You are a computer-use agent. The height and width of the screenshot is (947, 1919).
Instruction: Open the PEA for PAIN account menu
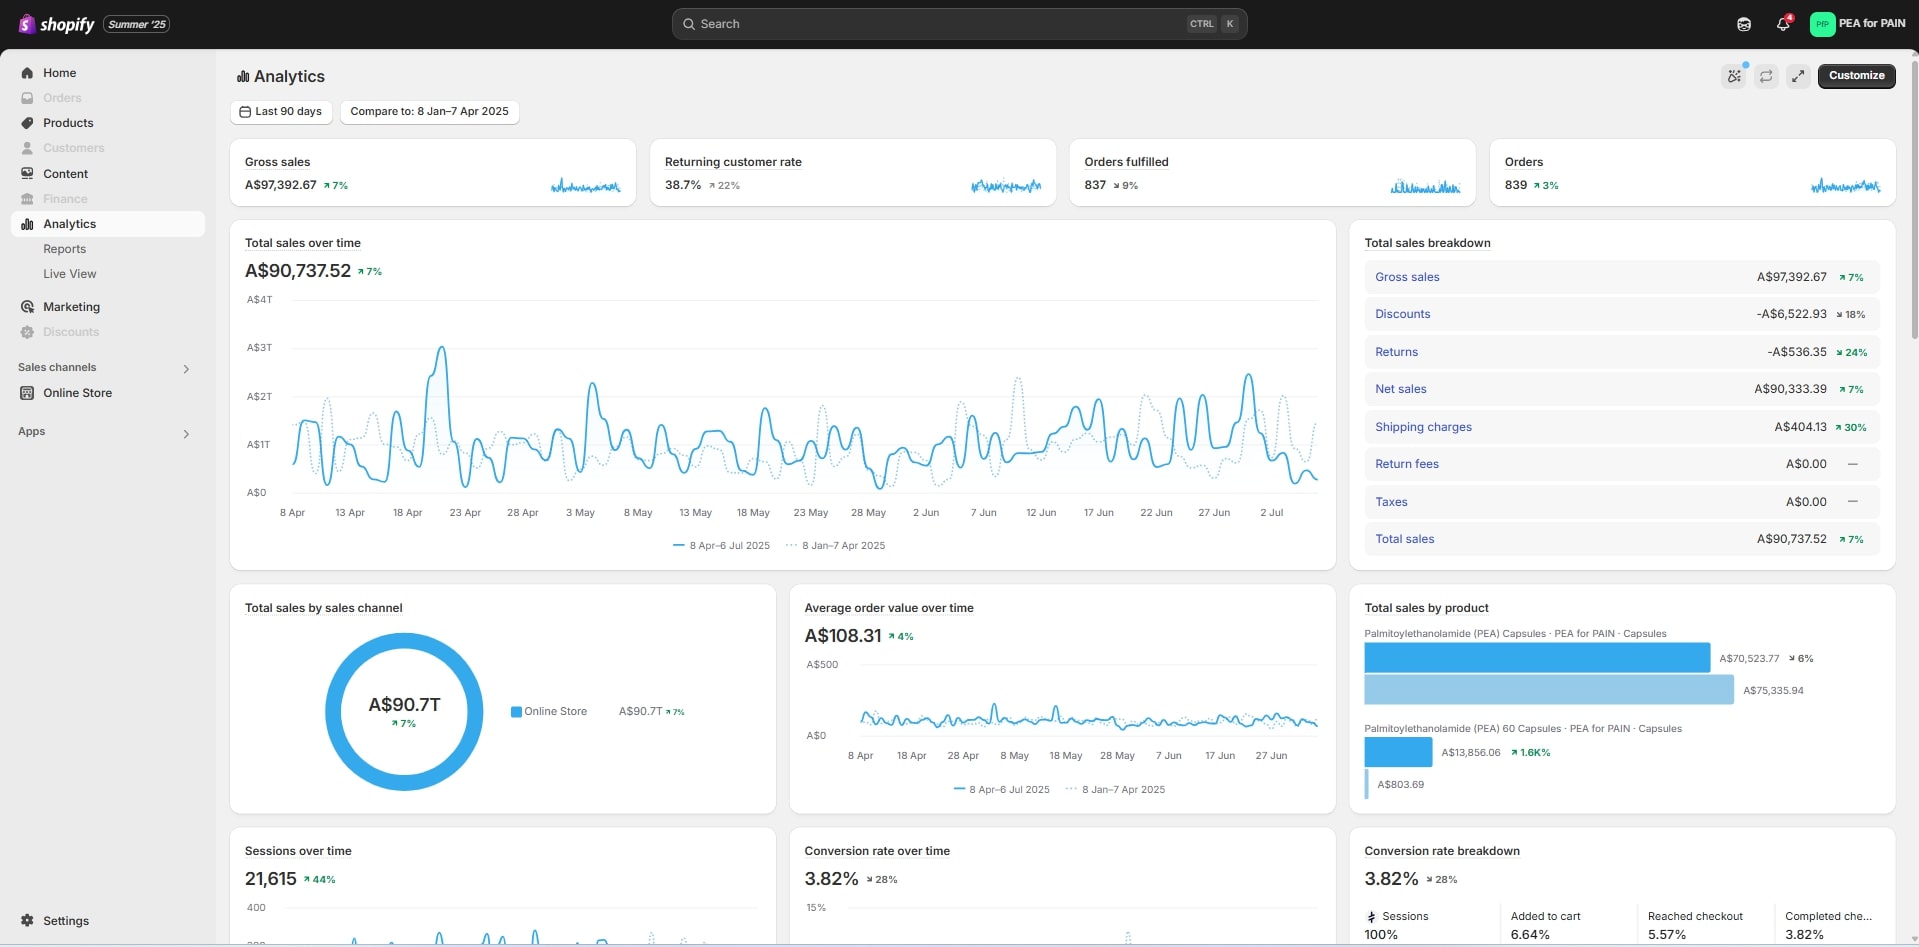pyautogui.click(x=1858, y=24)
